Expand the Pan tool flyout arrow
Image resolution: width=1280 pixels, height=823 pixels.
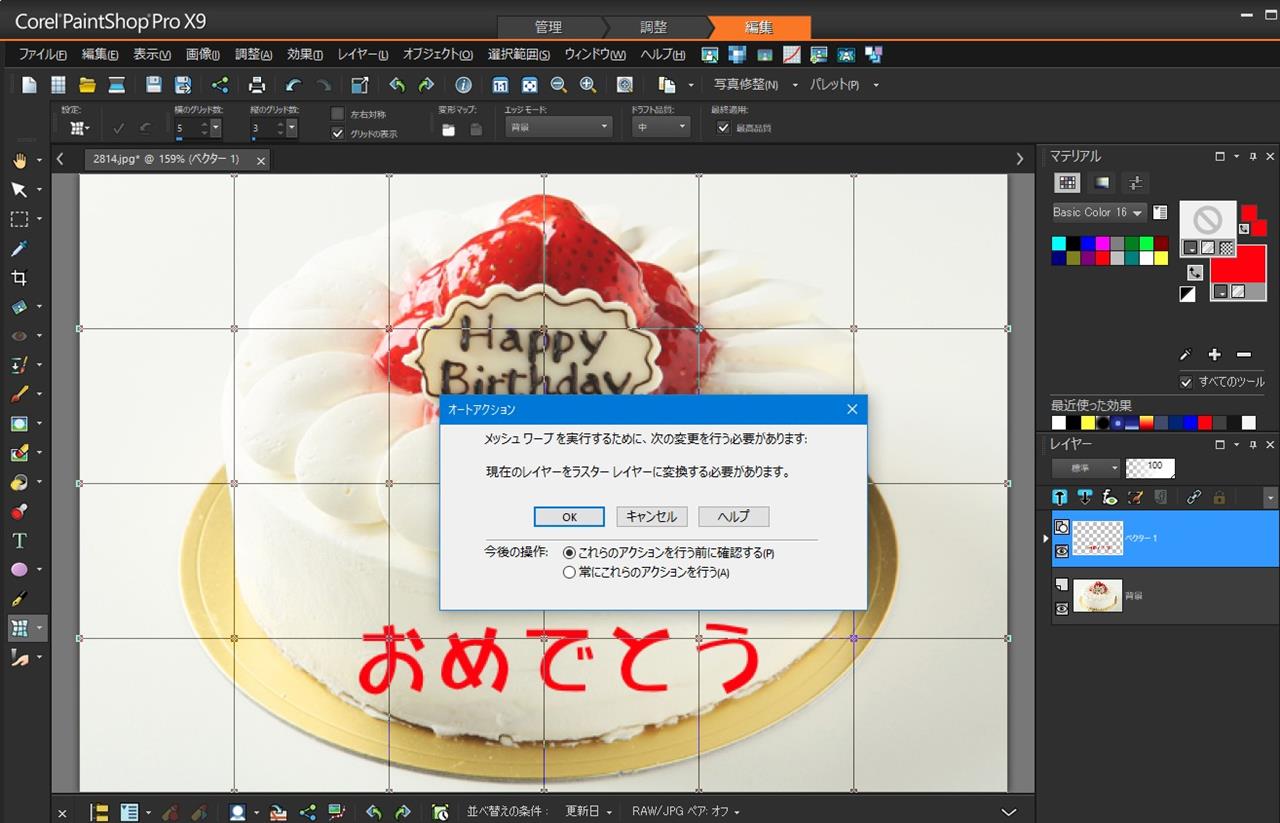pos(40,160)
